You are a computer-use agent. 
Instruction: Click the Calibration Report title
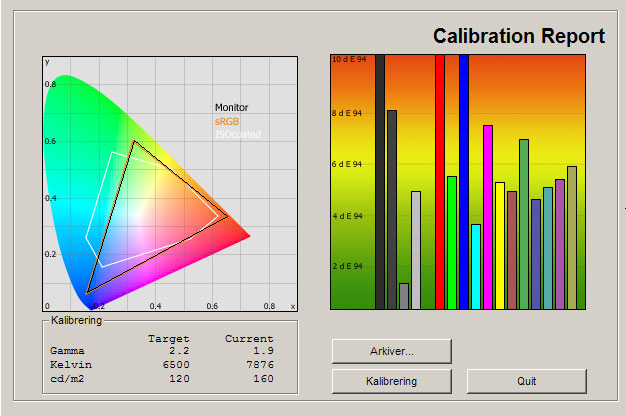[518, 37]
